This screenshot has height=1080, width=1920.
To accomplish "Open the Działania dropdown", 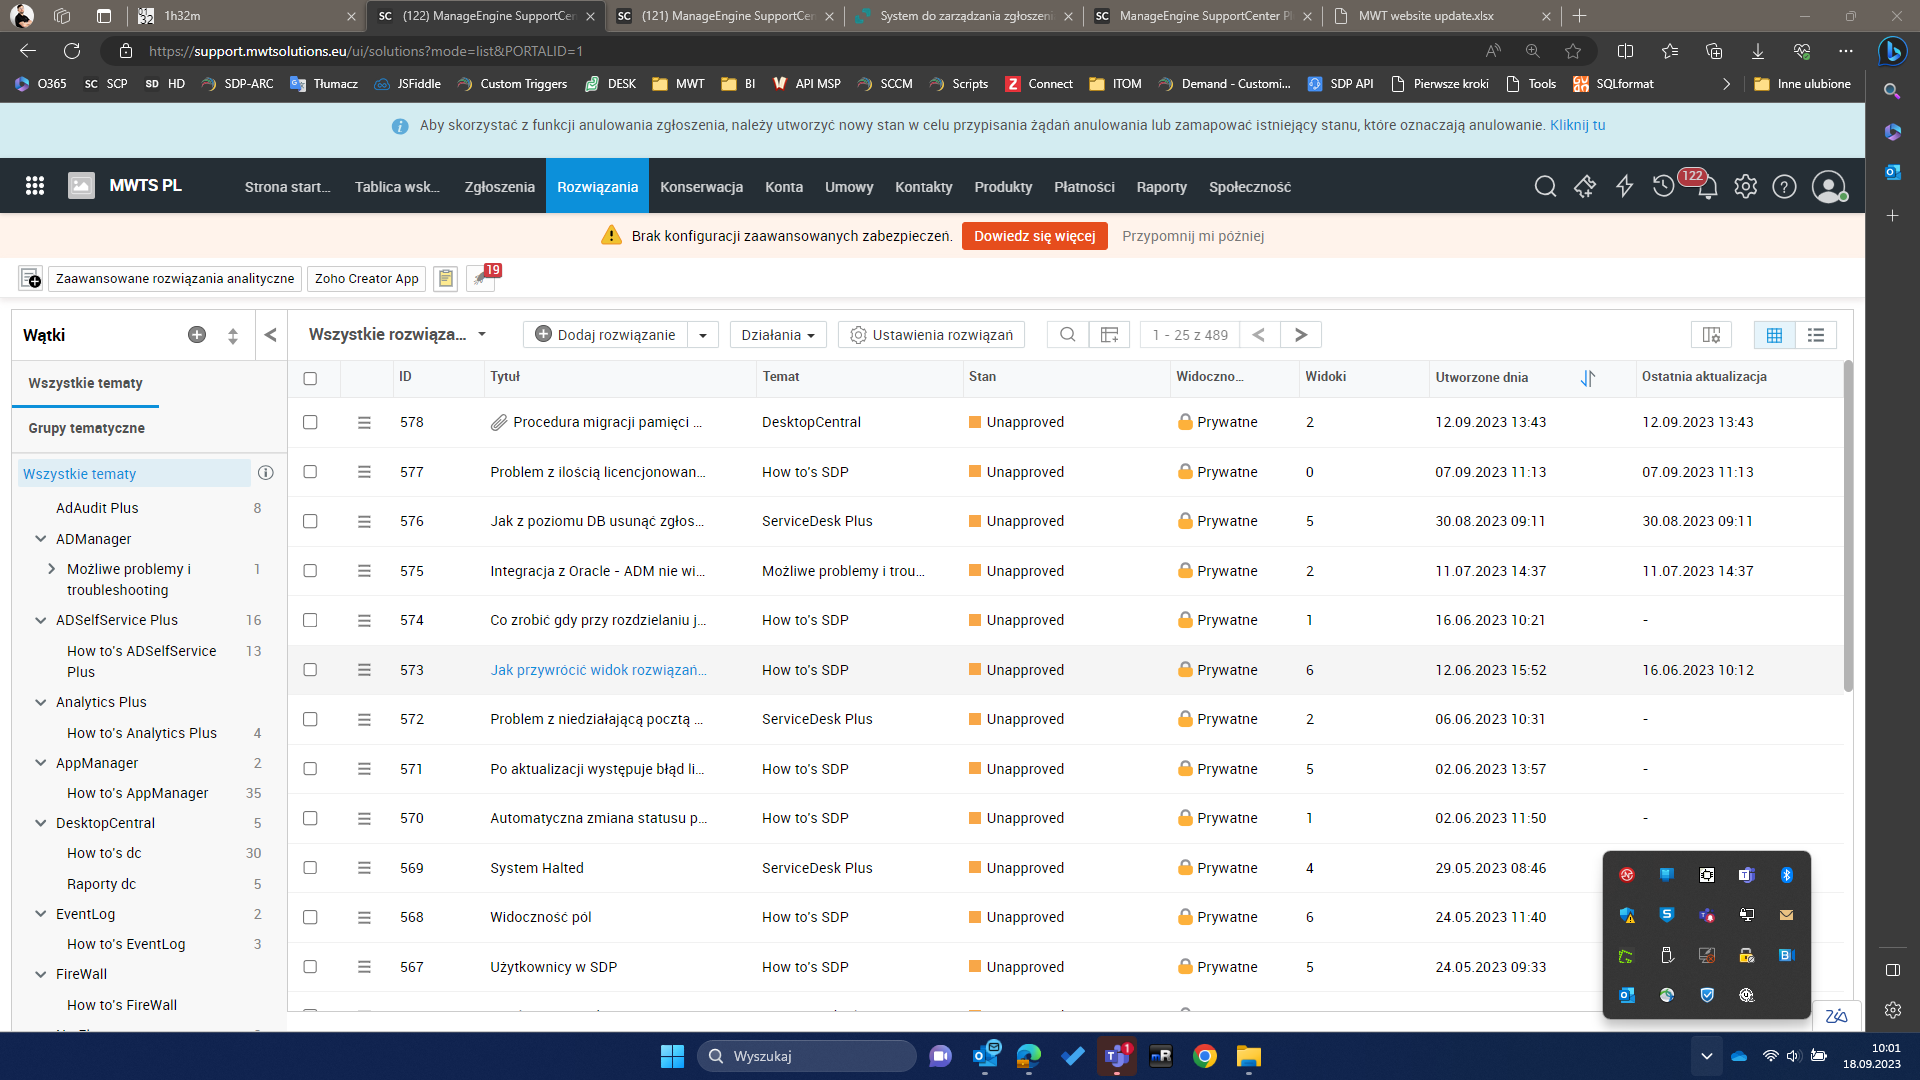I will click(777, 335).
